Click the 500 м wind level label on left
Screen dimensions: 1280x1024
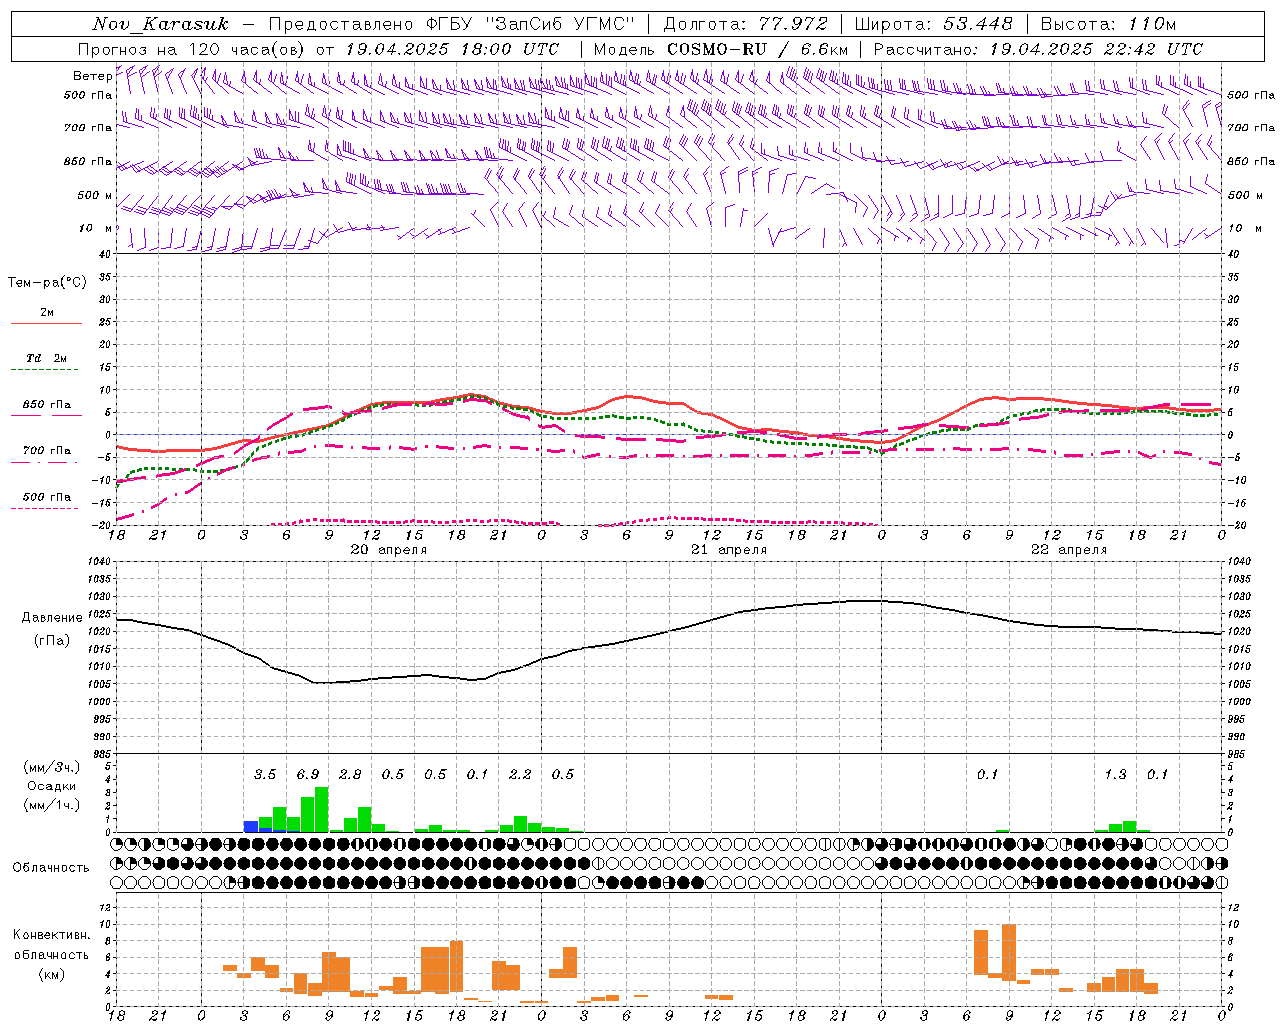(95, 195)
